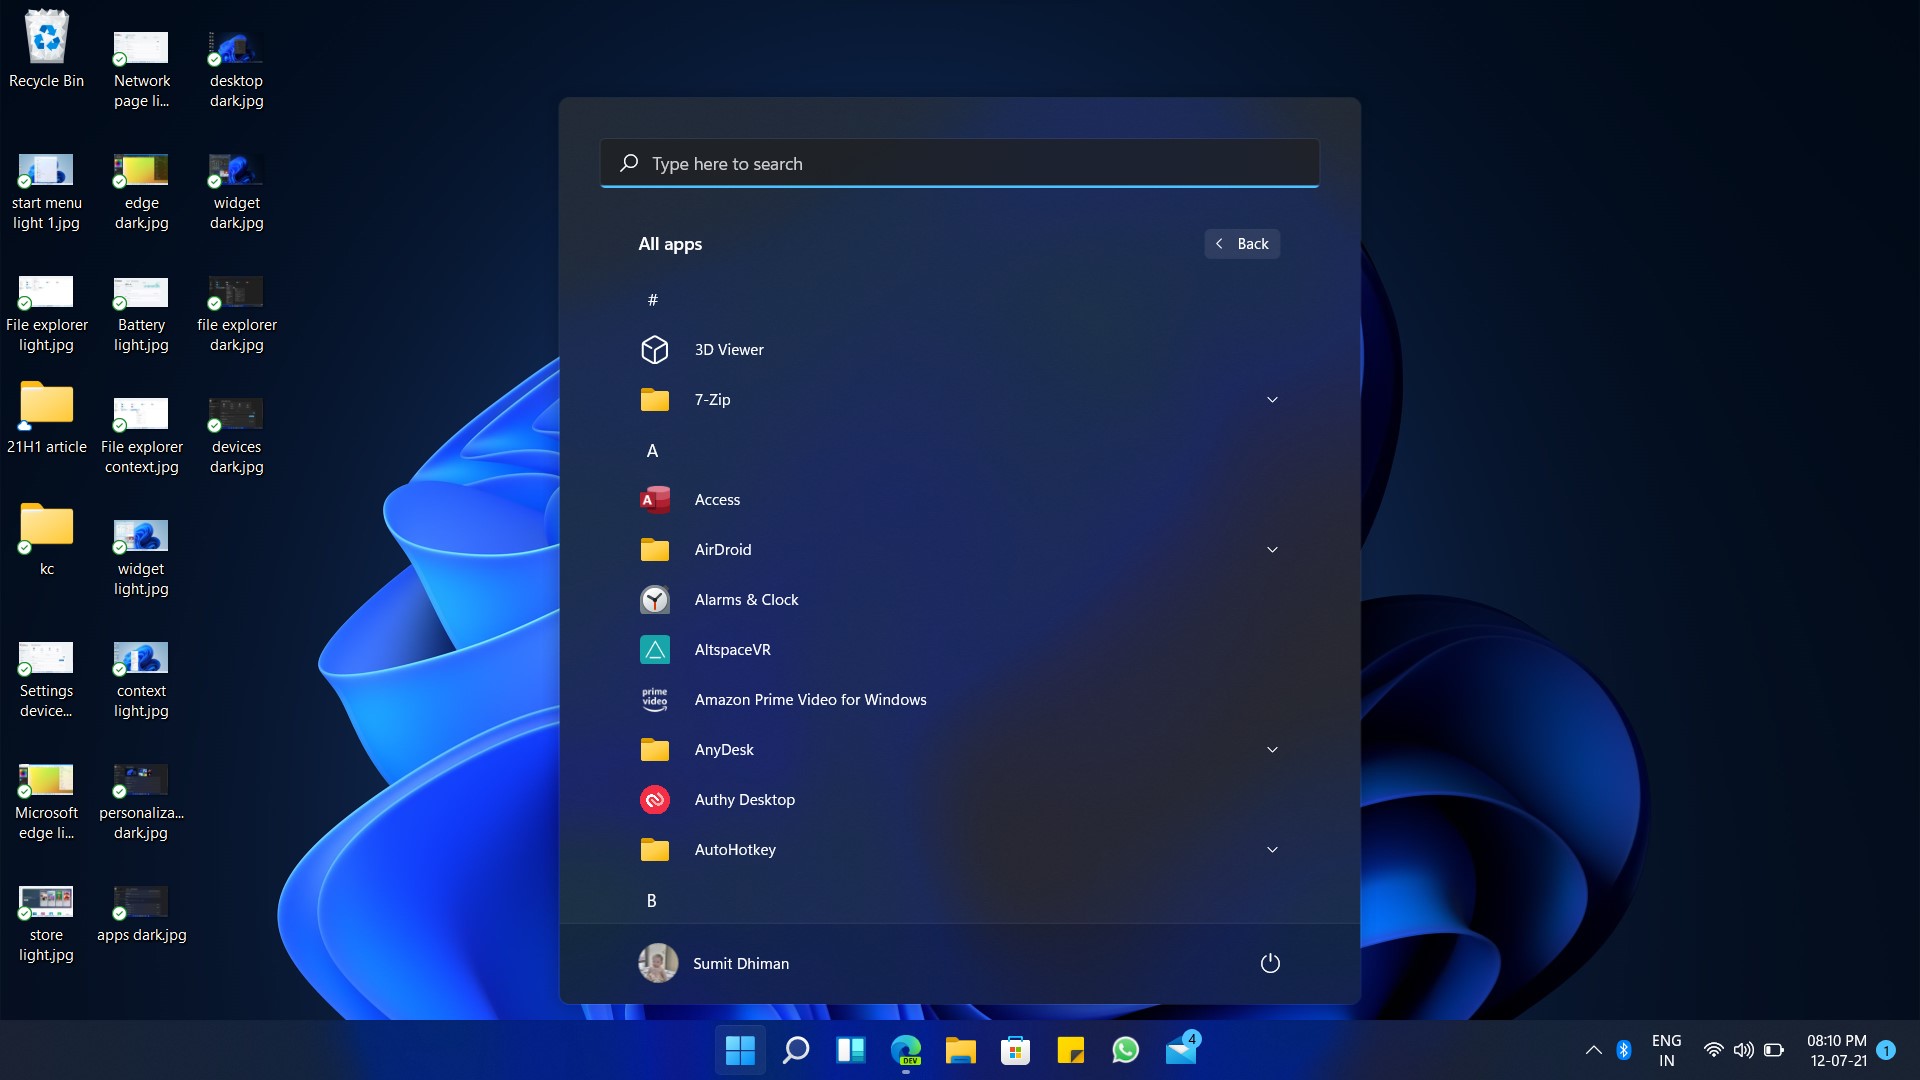The height and width of the screenshot is (1080, 1920).
Task: Select apps dark.jpg file
Action: coord(141,914)
